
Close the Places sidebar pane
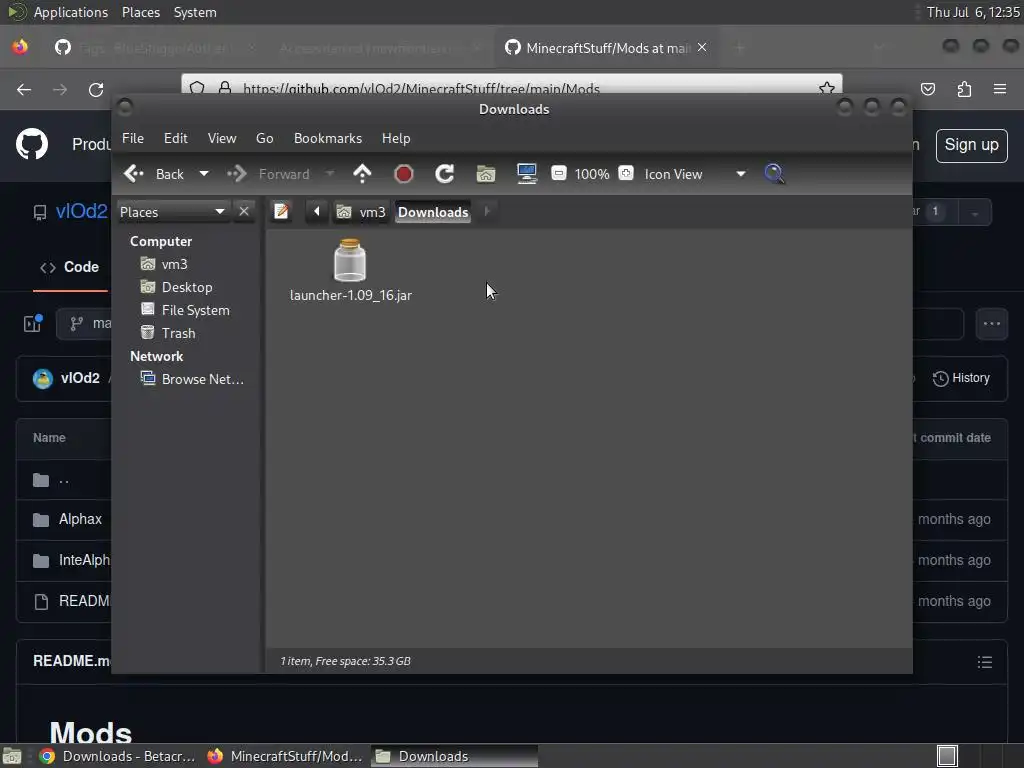click(244, 212)
